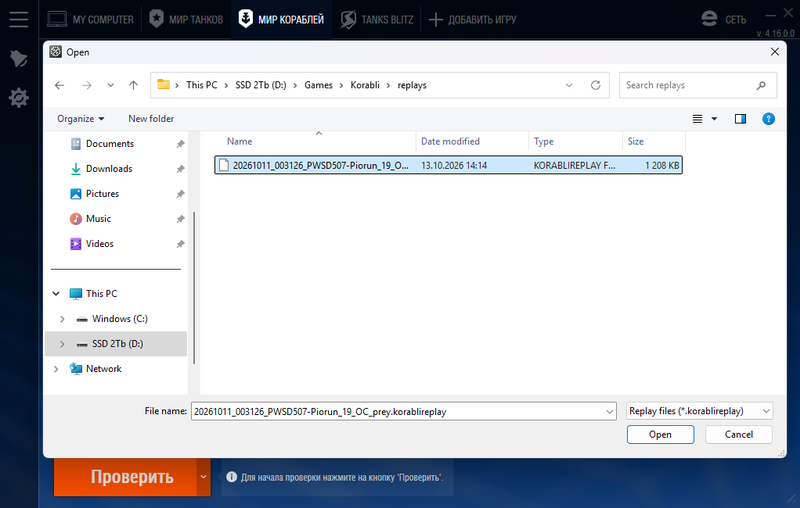Viewport: 800px width, 508px height.
Task: Click Korabli in address breadcrumb
Action: click(x=365, y=85)
